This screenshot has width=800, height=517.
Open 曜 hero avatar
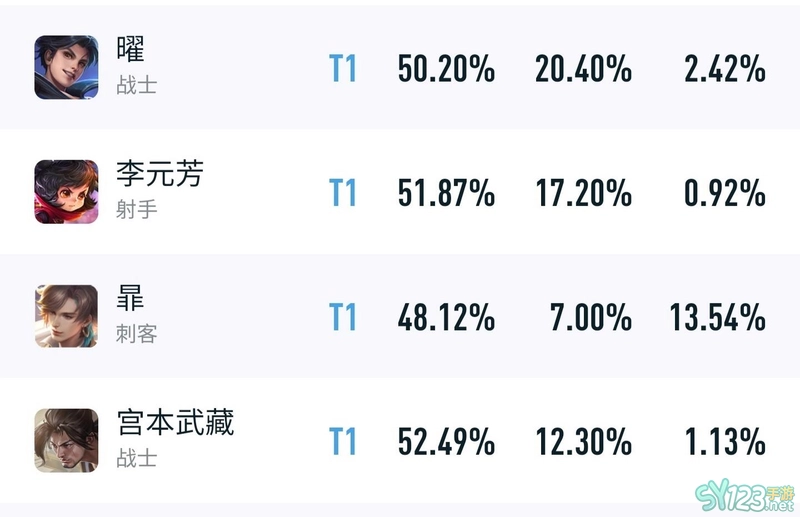pyautogui.click(x=66, y=67)
